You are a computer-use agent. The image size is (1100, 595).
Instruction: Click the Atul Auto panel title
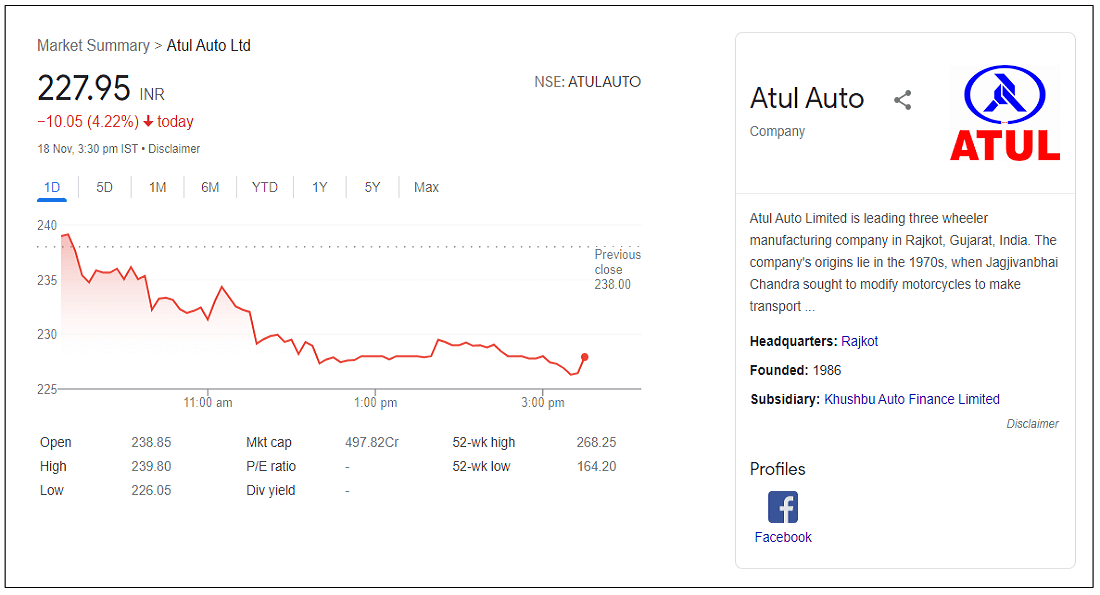[x=807, y=98]
